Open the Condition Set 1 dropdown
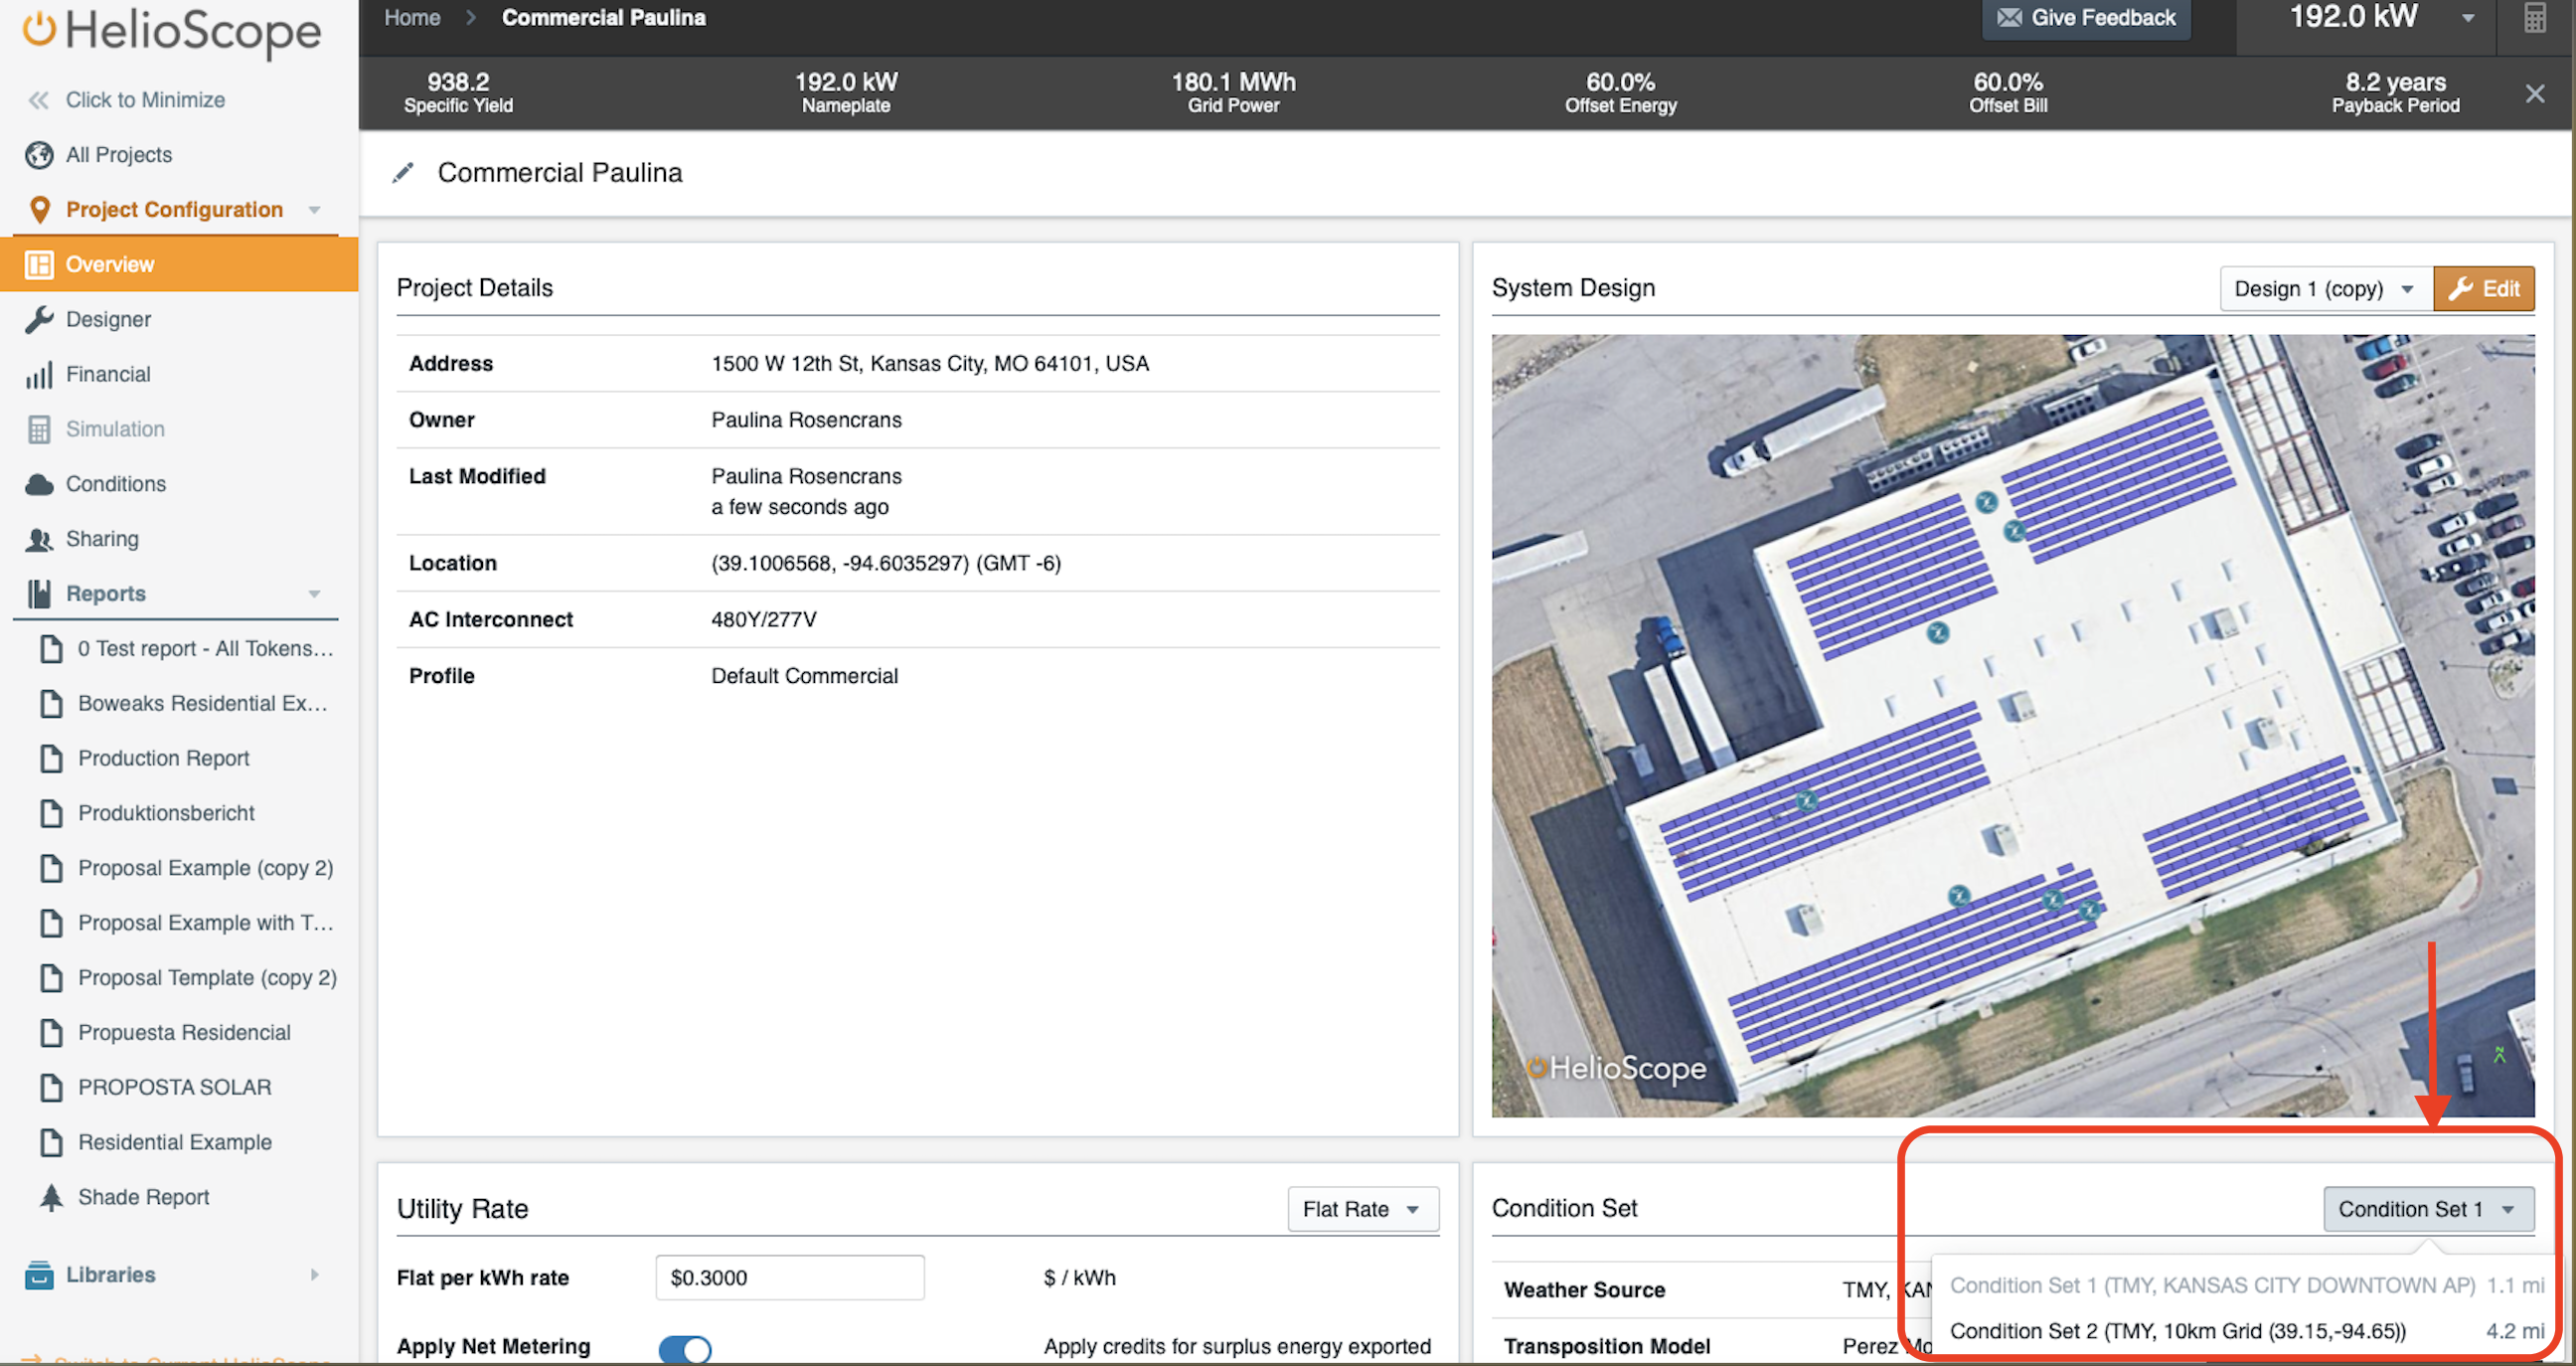The image size is (2576, 1366). 2428,1209
